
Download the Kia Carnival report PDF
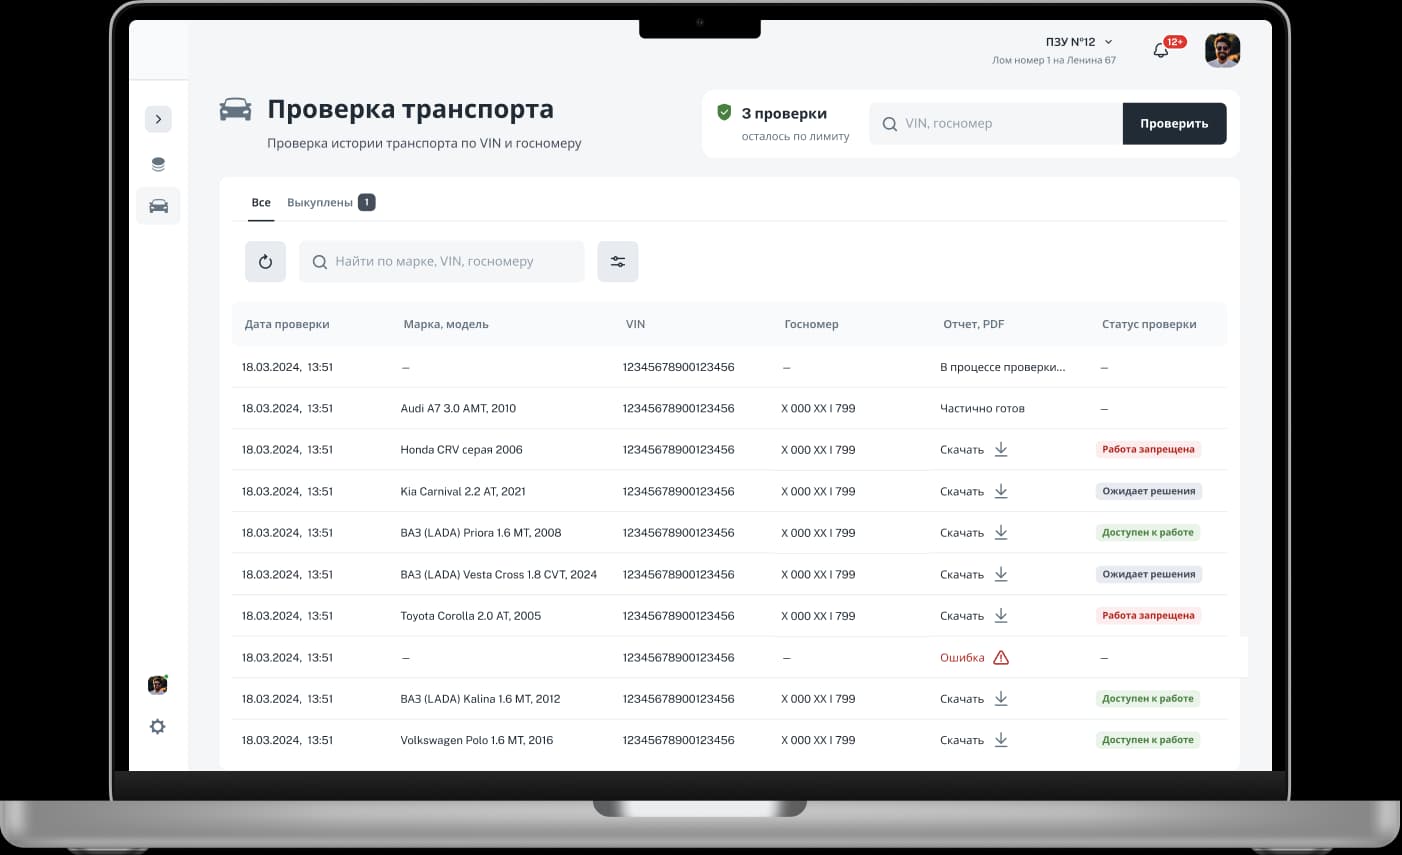point(1001,491)
